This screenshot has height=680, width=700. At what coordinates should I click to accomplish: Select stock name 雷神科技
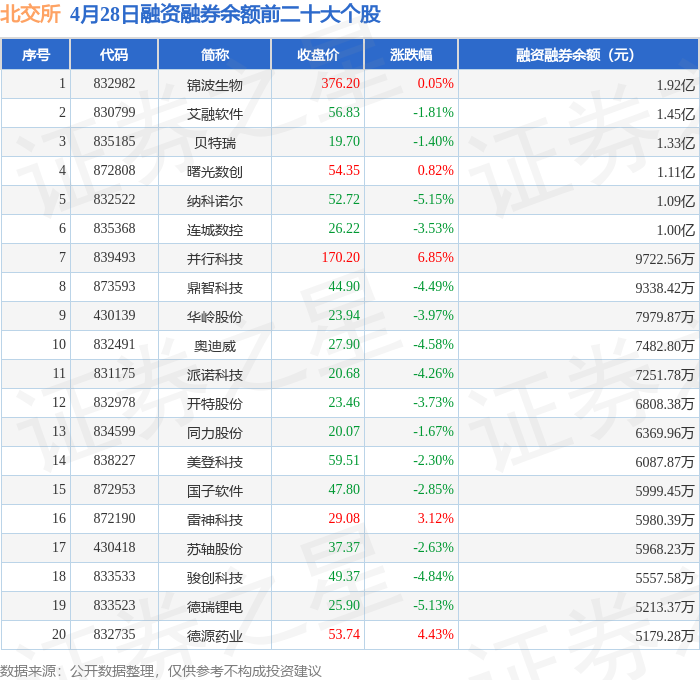(x=215, y=520)
